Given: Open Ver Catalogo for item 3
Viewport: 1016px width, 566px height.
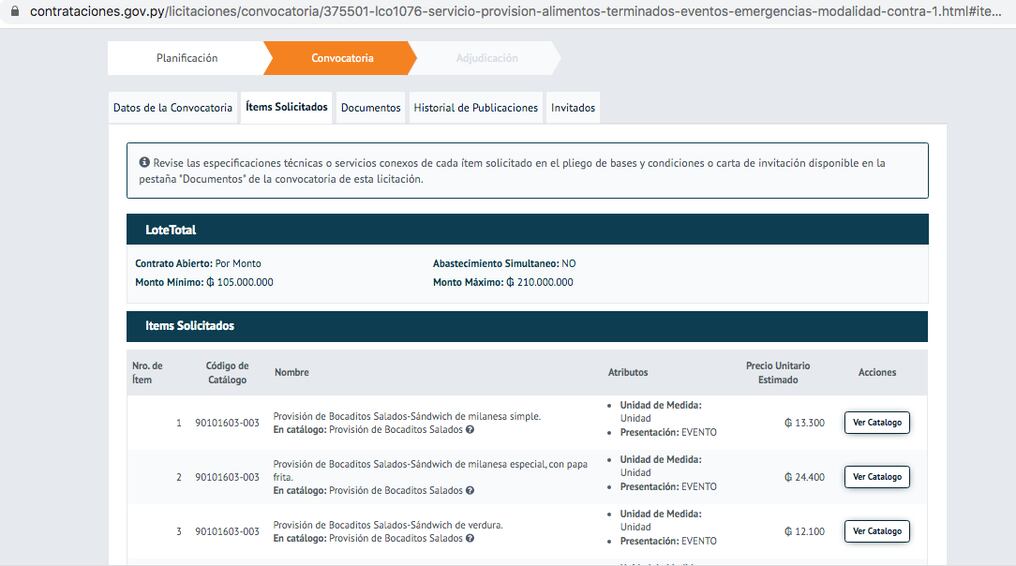Looking at the screenshot, I should tap(877, 531).
